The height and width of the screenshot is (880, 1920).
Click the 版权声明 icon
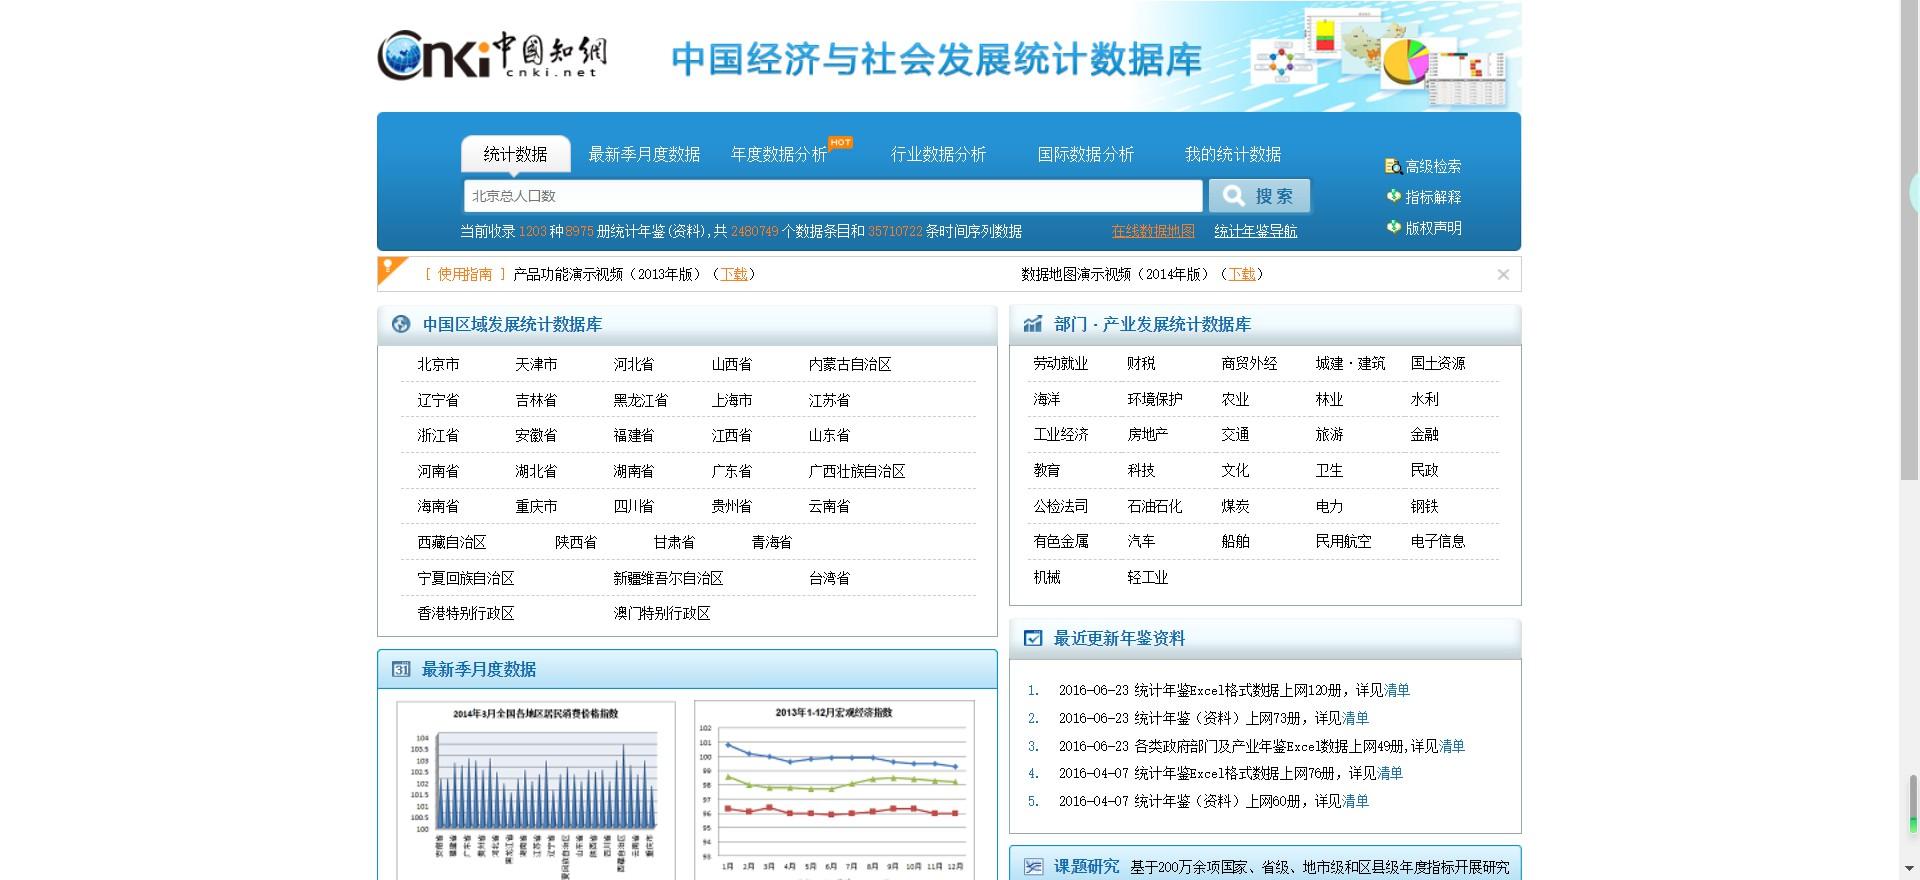click(1393, 227)
